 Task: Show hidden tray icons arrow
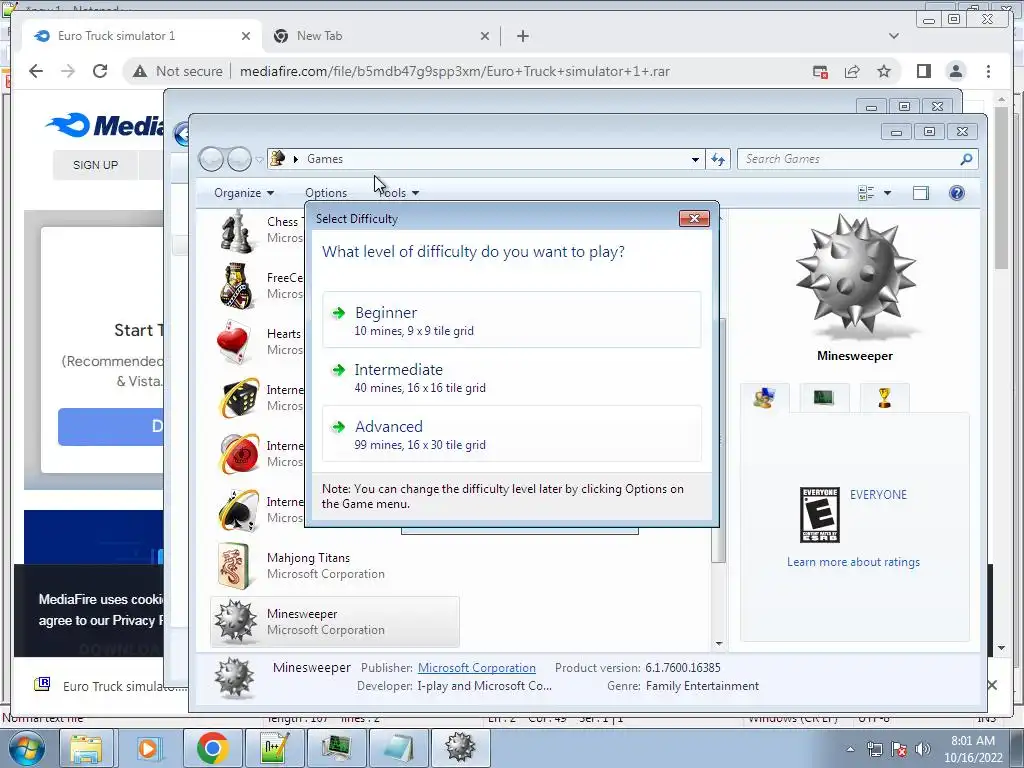850,749
